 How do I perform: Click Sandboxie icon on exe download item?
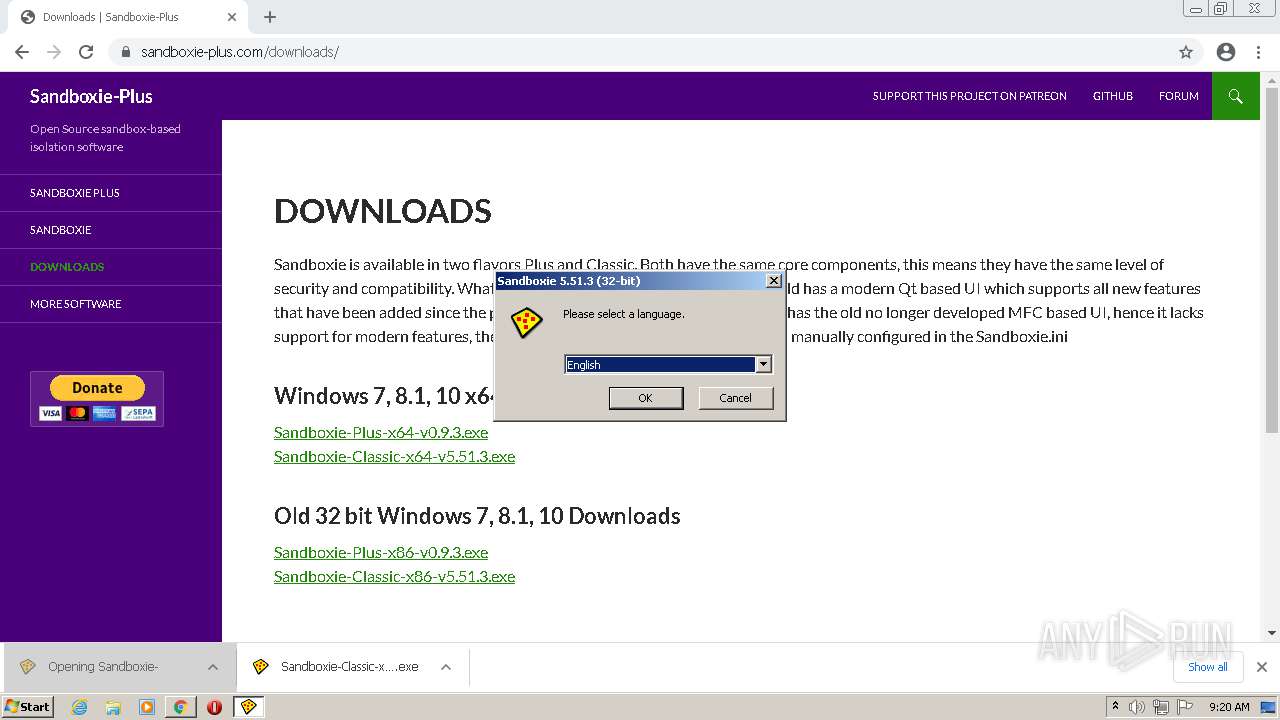click(261, 667)
